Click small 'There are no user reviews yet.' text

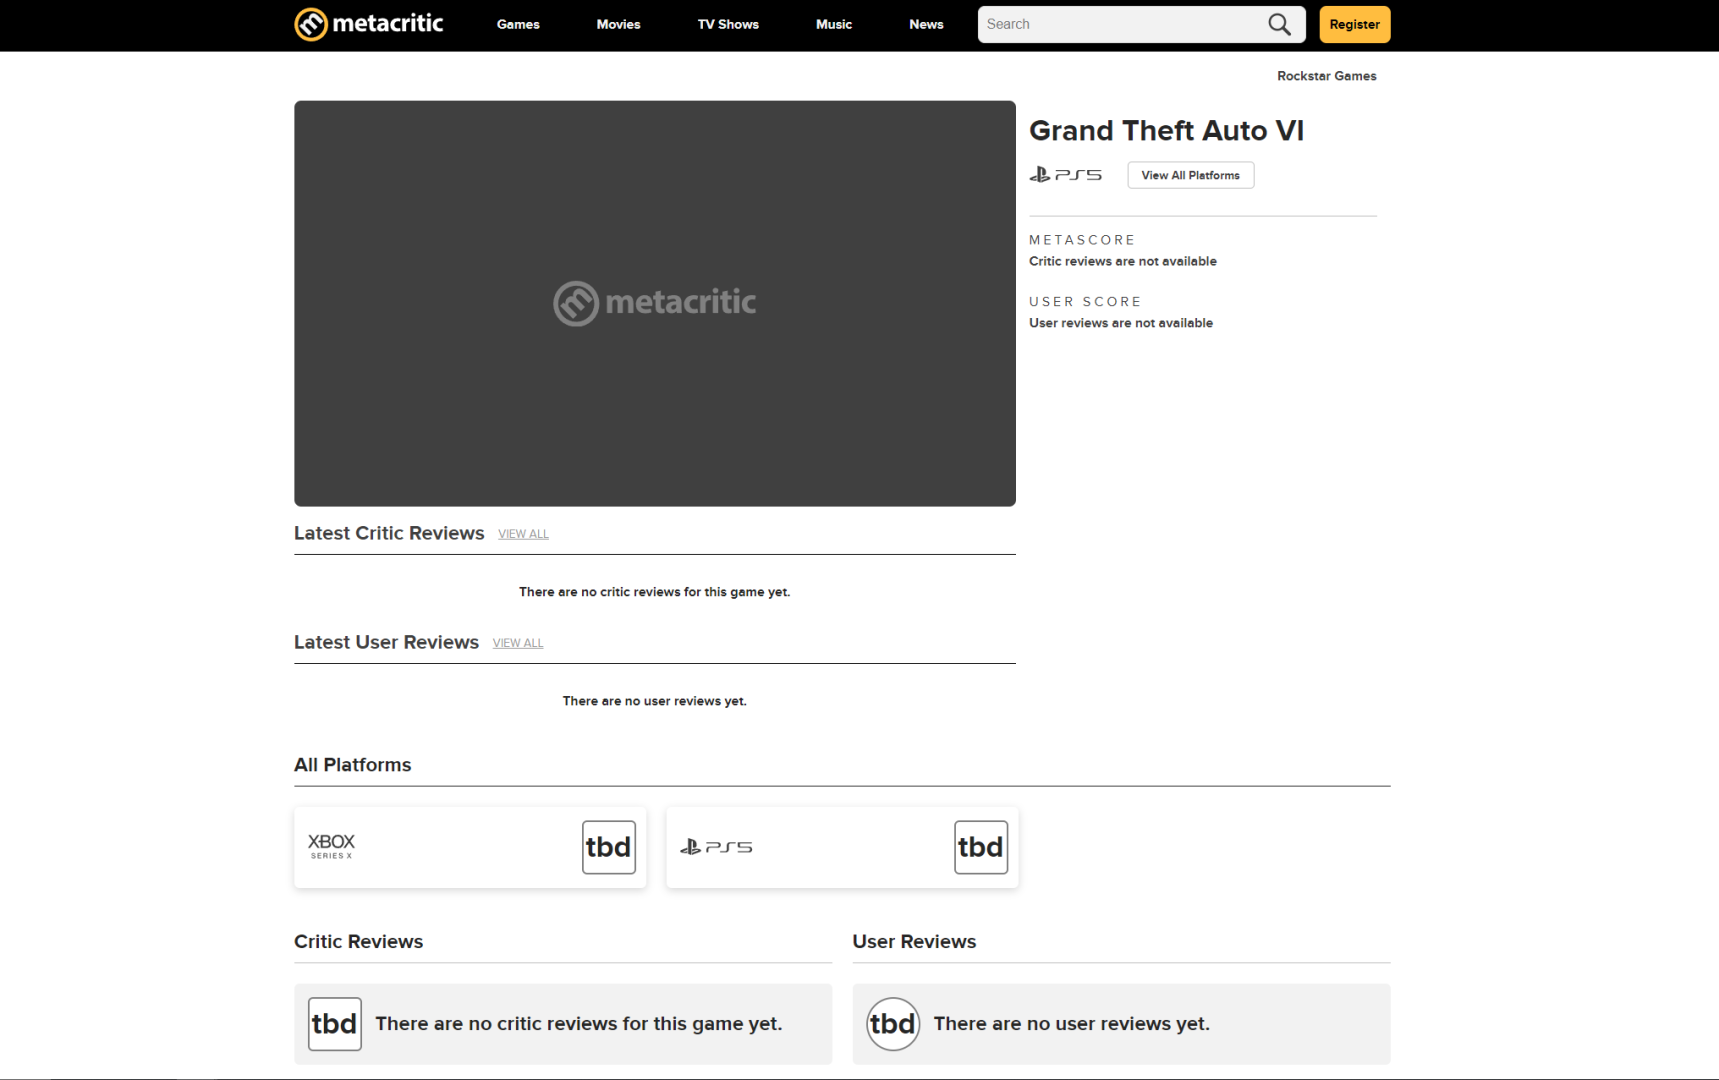coord(655,701)
